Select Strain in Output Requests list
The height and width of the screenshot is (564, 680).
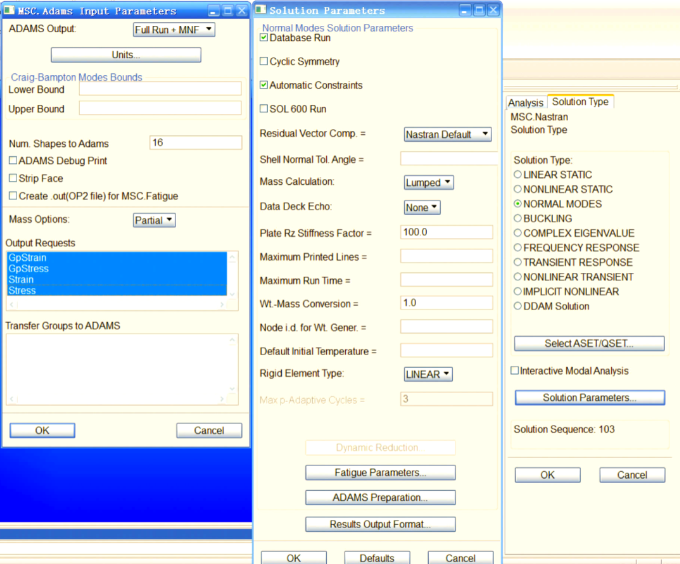[117, 279]
